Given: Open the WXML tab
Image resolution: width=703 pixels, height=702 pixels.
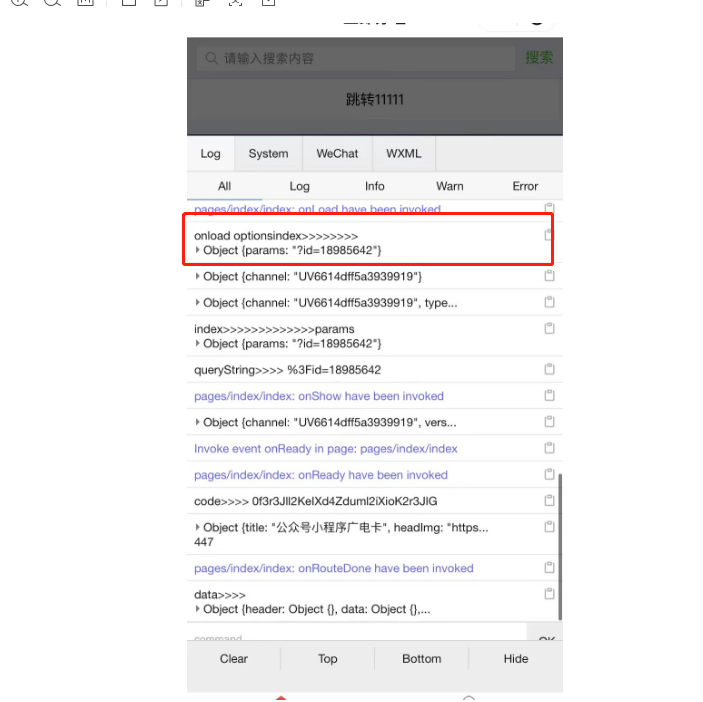Looking at the screenshot, I should click(x=404, y=154).
